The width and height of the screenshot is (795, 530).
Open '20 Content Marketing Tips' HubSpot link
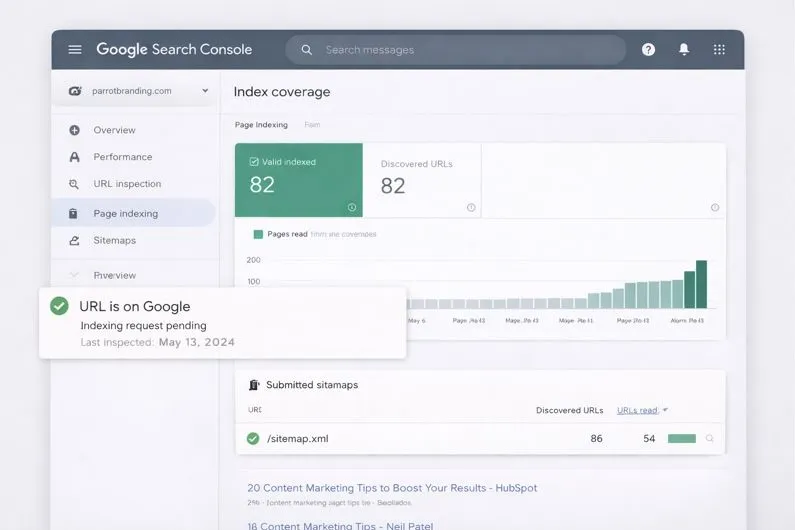tap(392, 488)
